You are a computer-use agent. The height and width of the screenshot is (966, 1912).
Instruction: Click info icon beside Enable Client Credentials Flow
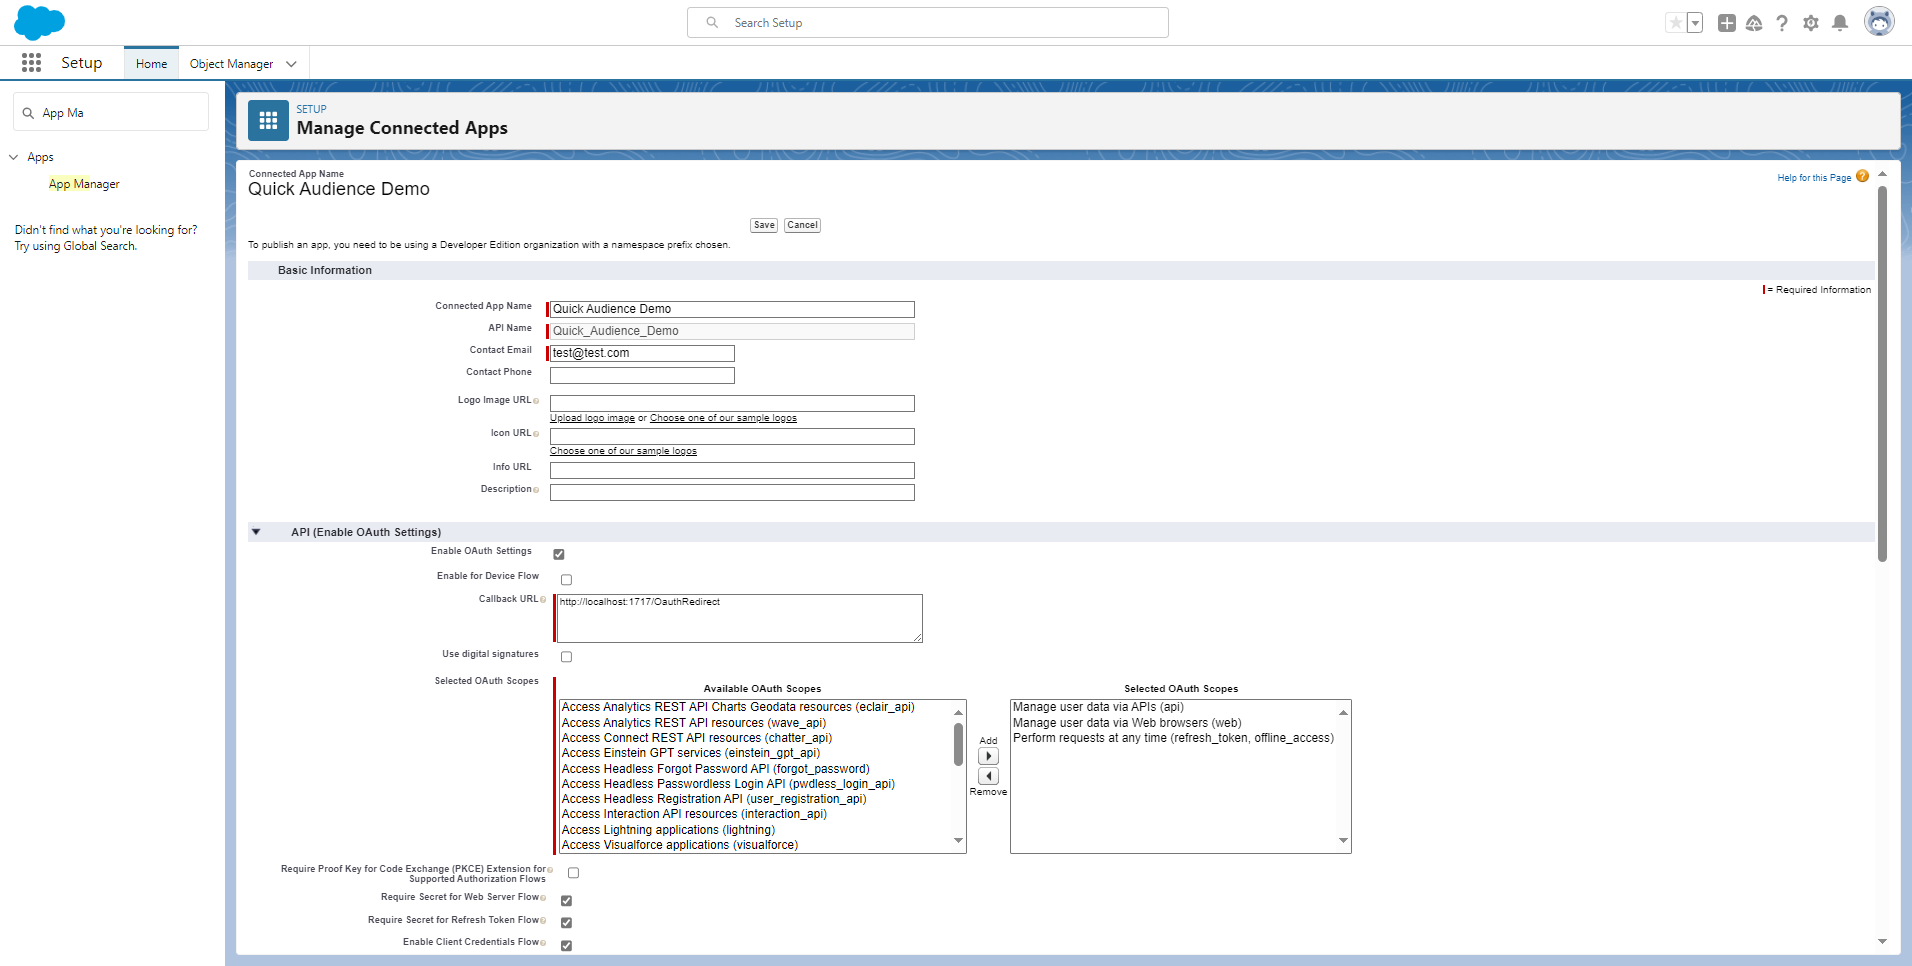point(543,943)
